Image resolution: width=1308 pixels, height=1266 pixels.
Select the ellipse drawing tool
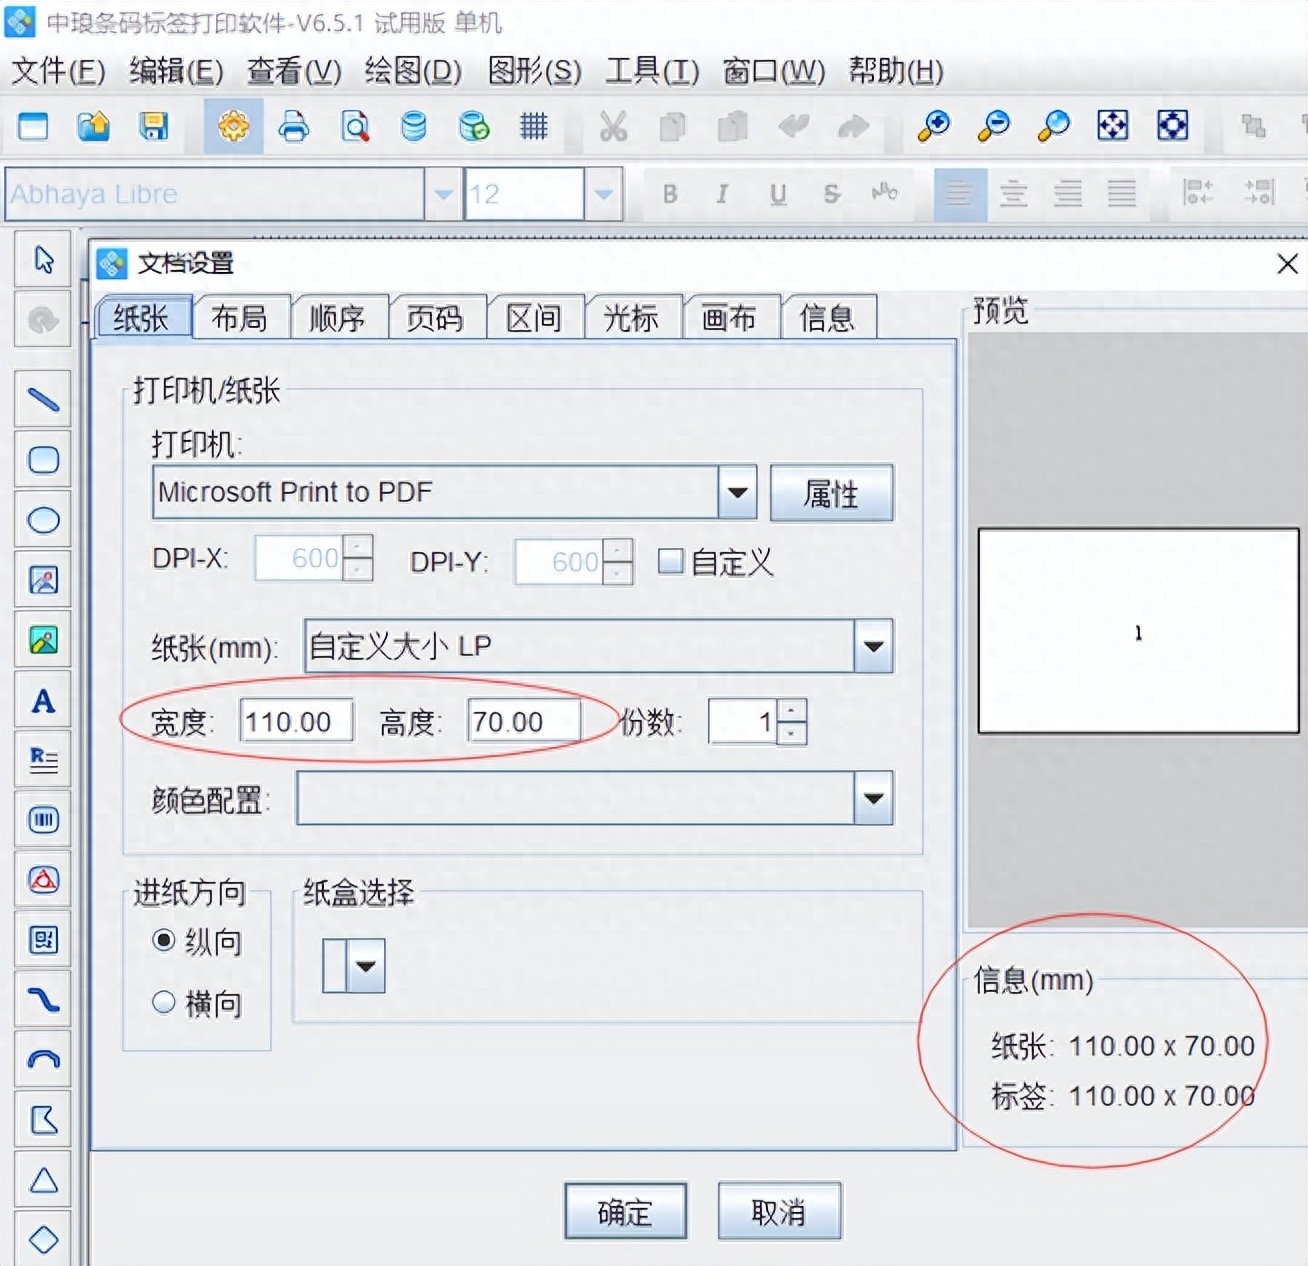click(43, 520)
